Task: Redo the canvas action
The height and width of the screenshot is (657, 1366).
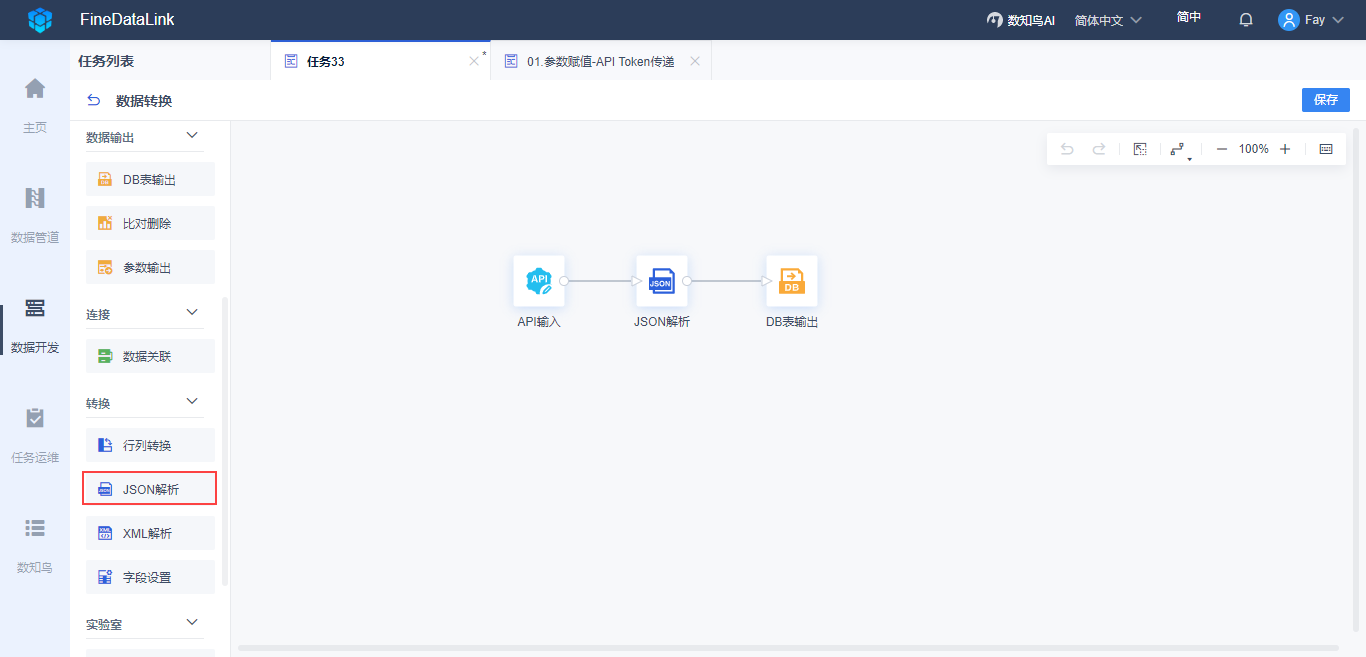Action: [1099, 149]
